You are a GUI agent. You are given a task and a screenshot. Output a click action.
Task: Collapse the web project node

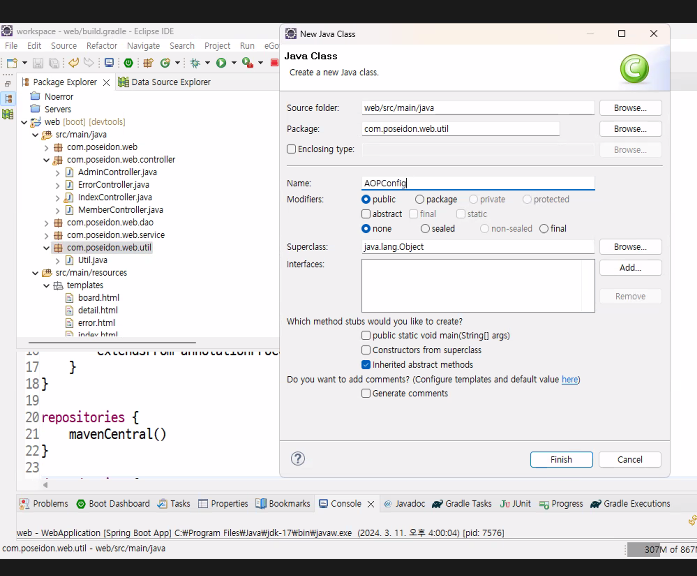(x=24, y=122)
